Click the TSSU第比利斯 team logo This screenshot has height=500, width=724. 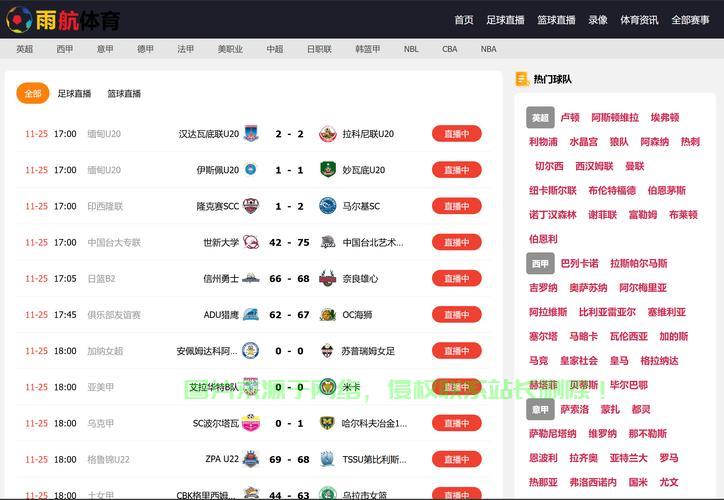327,459
